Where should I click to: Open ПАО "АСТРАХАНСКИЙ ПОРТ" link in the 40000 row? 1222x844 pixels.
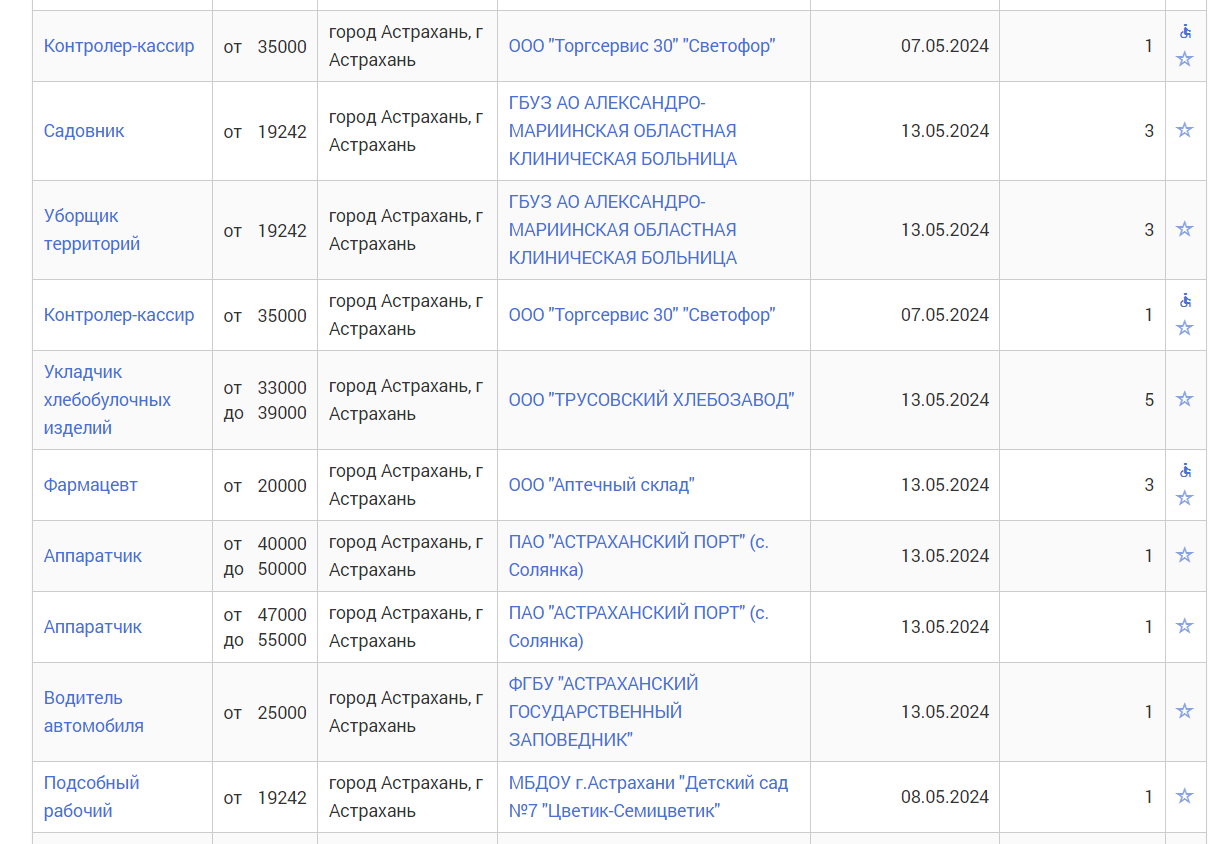639,556
